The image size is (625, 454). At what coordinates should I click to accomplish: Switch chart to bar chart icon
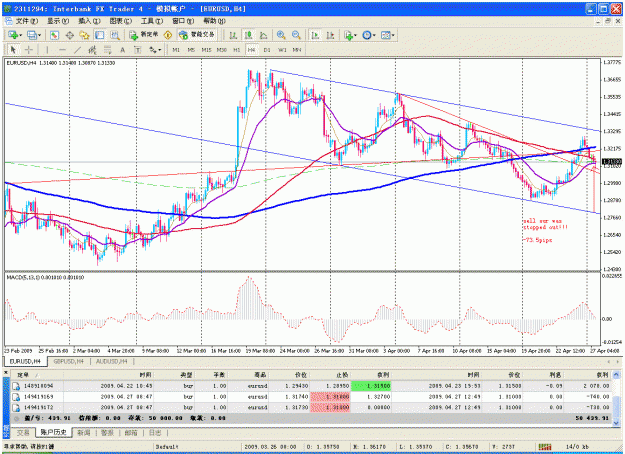pos(233,35)
